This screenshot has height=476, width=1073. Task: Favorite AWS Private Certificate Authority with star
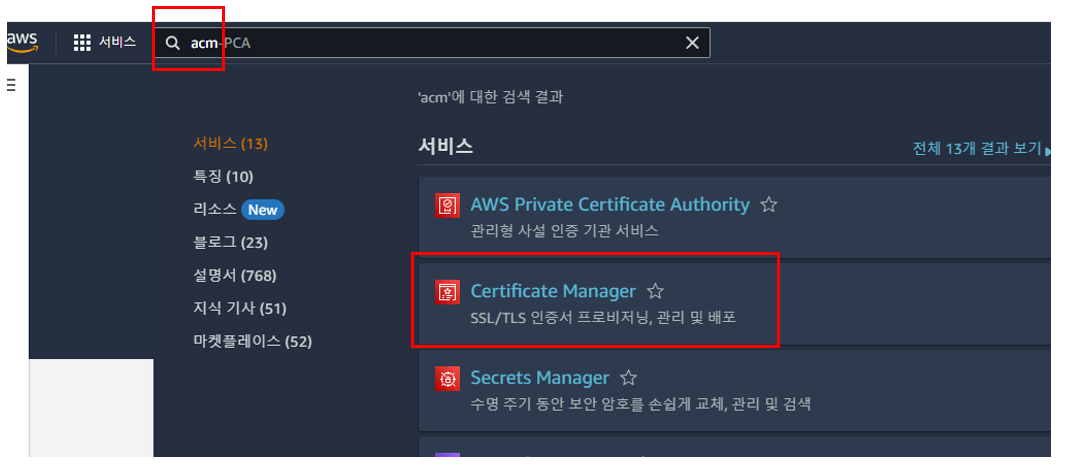click(769, 204)
